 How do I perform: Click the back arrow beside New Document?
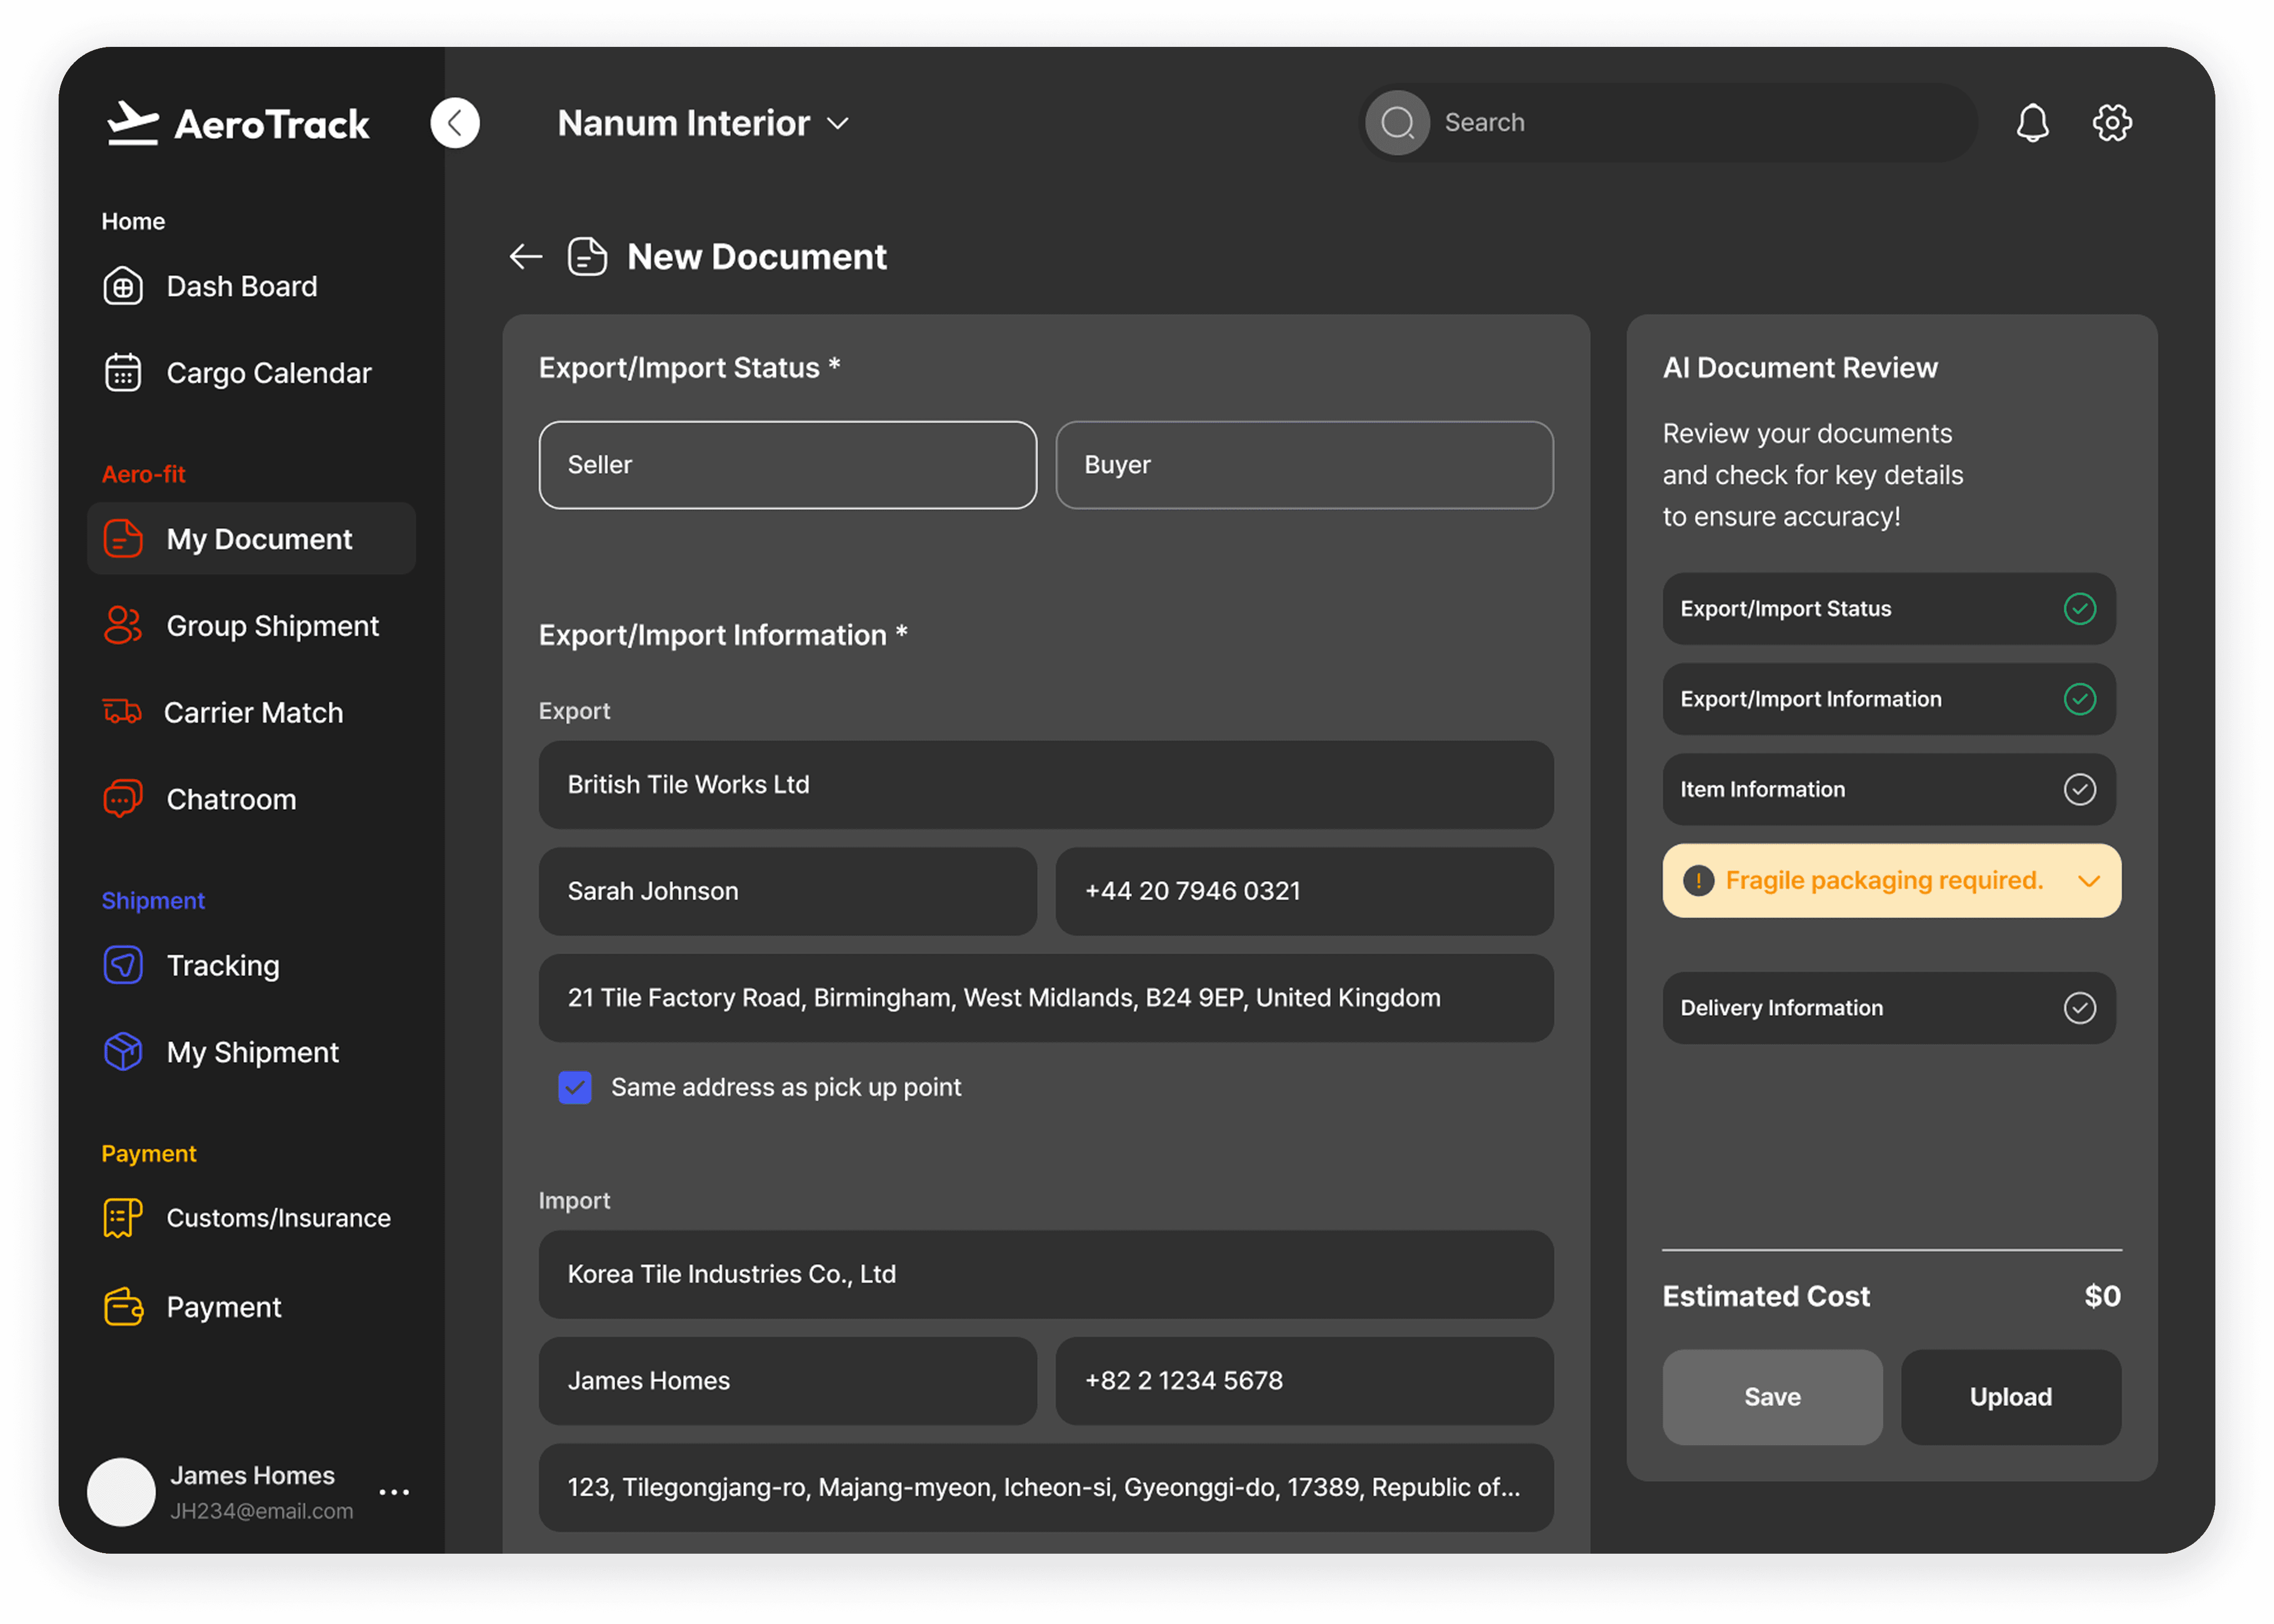[x=525, y=257]
